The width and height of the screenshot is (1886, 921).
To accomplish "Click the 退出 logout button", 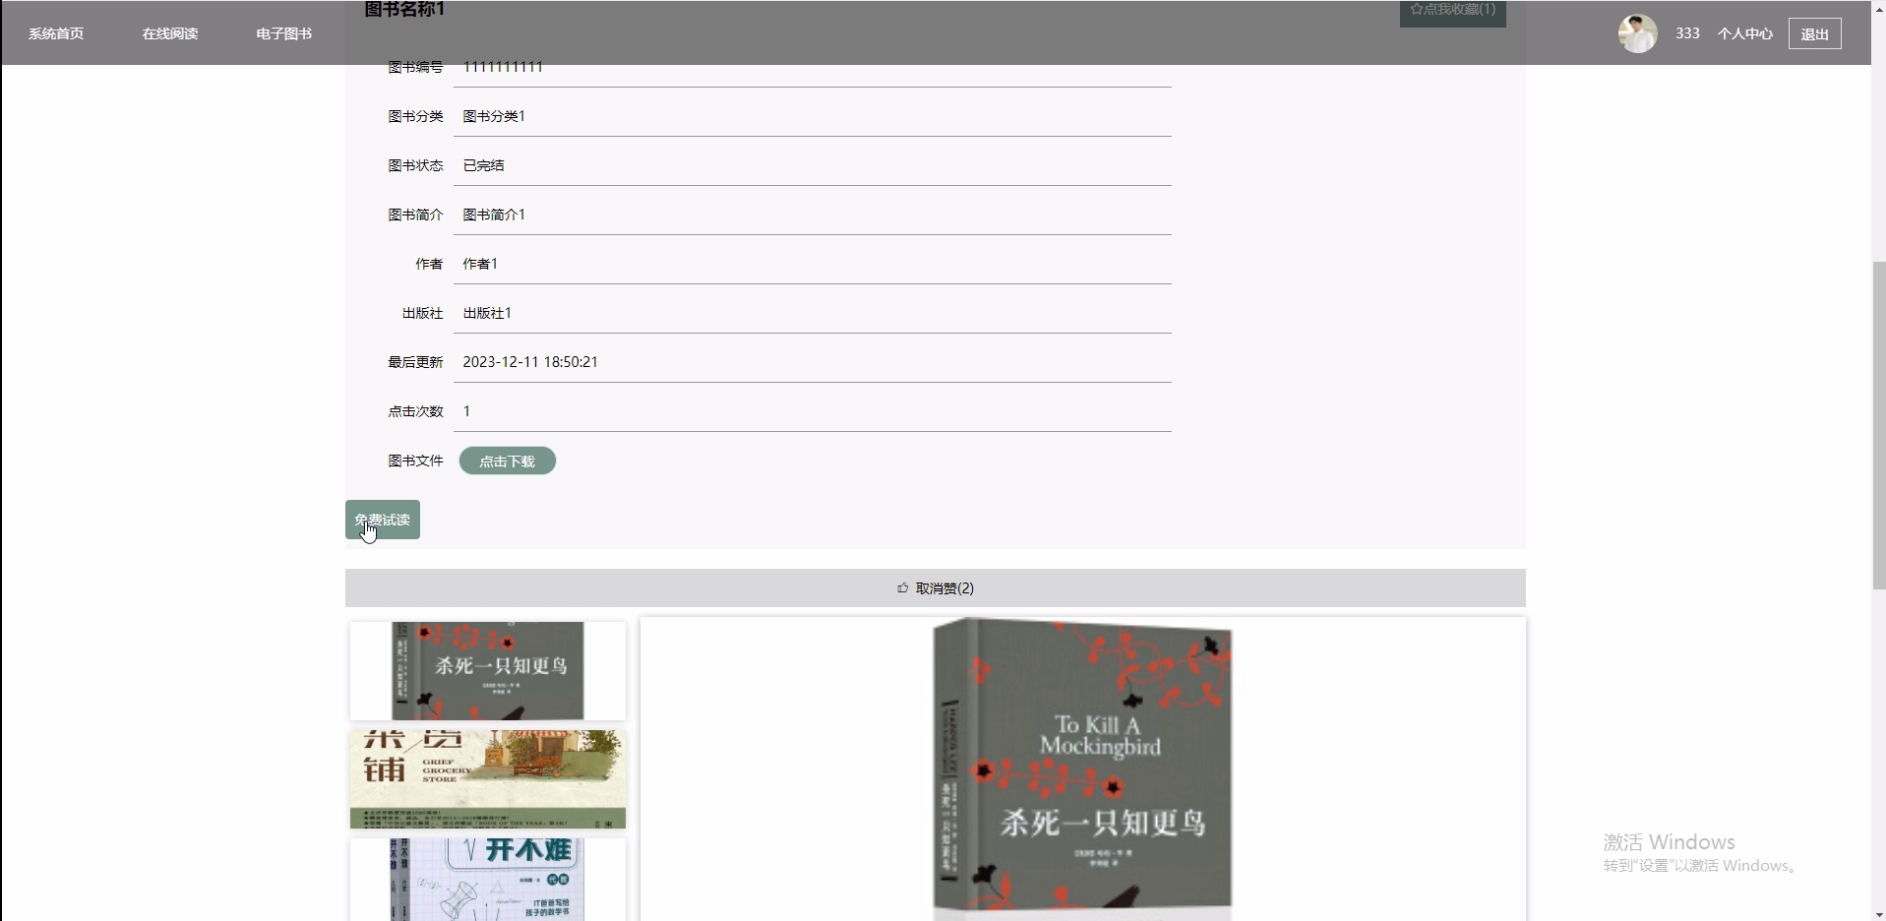I will 1814,33.
